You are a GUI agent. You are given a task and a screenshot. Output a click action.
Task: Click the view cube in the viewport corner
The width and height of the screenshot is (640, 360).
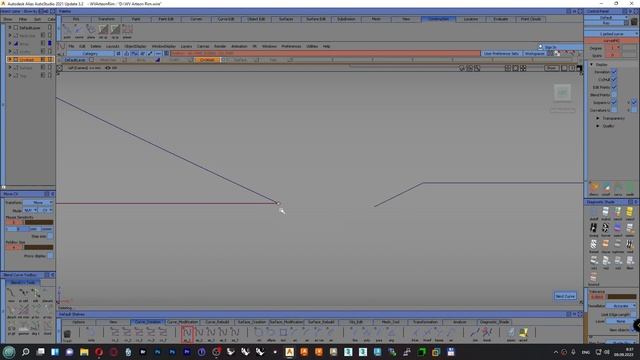coord(562,93)
